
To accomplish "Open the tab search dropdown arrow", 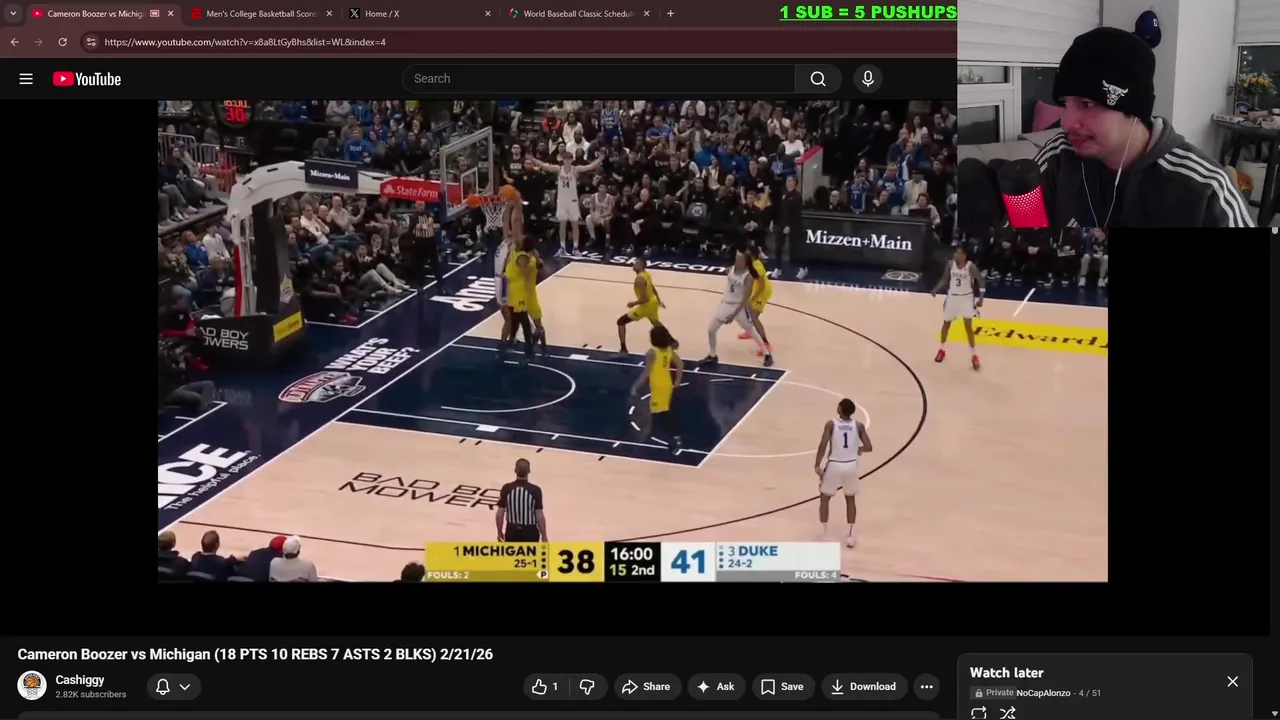I will (13, 14).
